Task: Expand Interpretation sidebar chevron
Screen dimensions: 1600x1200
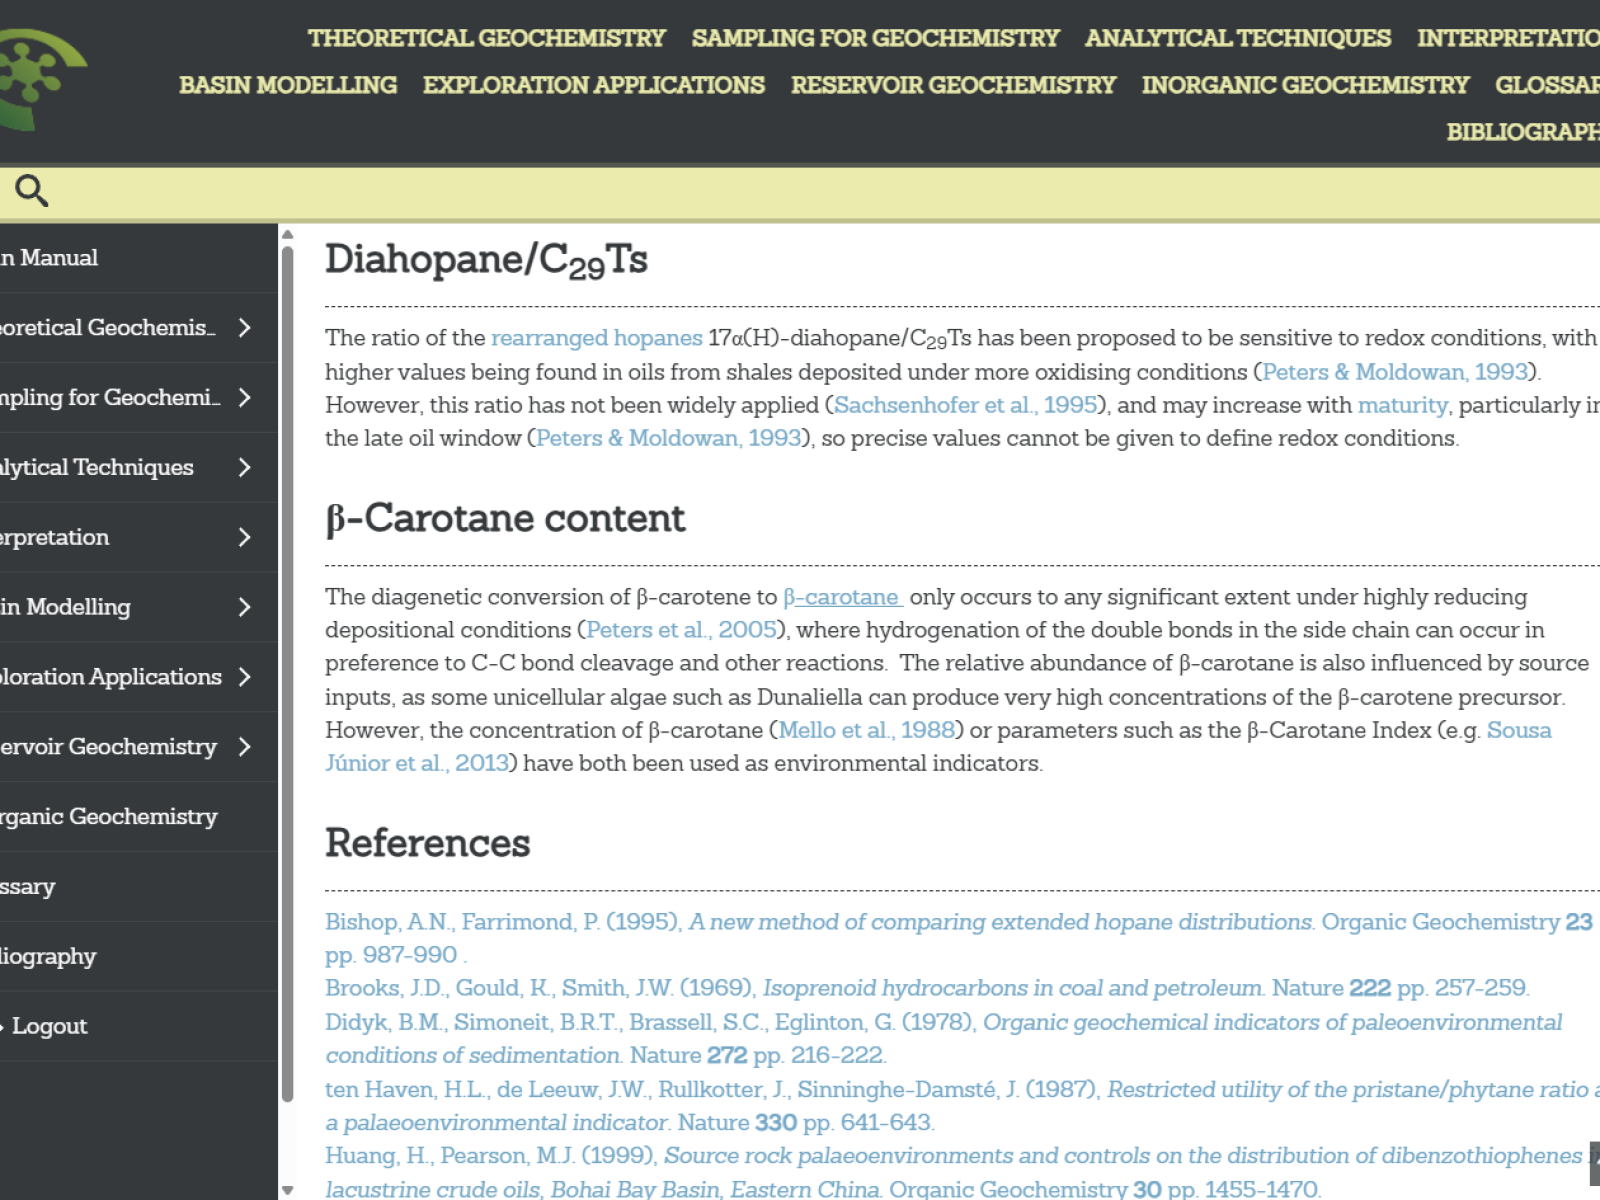Action: click(x=245, y=538)
